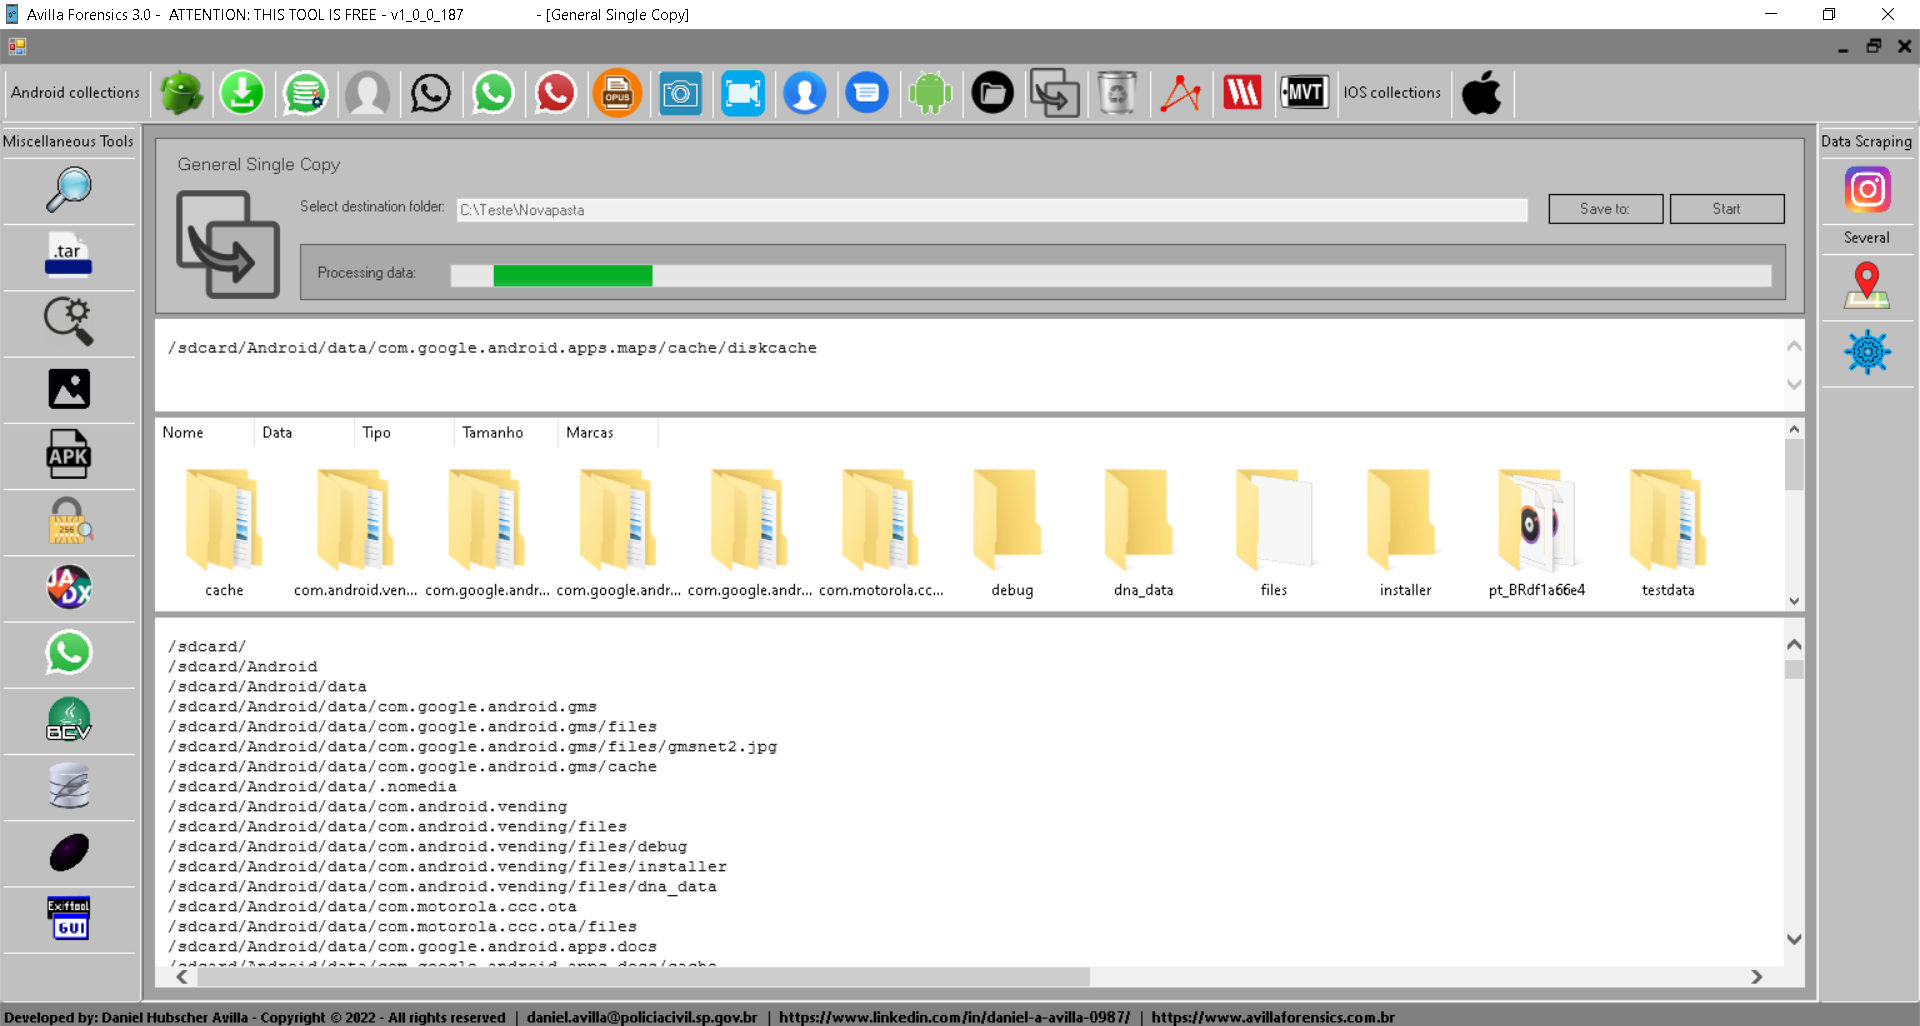1920x1026 pixels.
Task: Open the Instagram data scraping icon
Action: 1867,189
